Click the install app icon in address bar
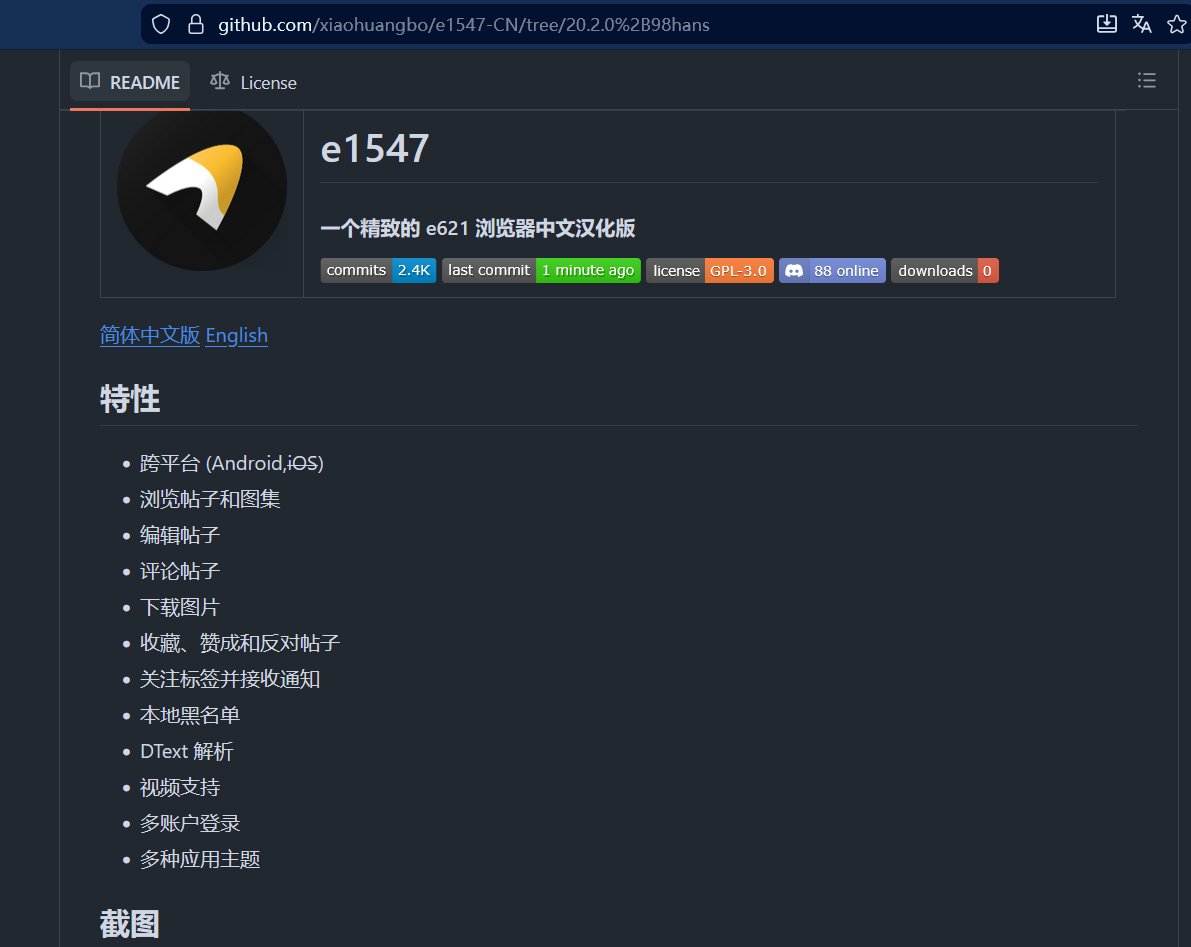Image resolution: width=1191 pixels, height=947 pixels. (1107, 24)
